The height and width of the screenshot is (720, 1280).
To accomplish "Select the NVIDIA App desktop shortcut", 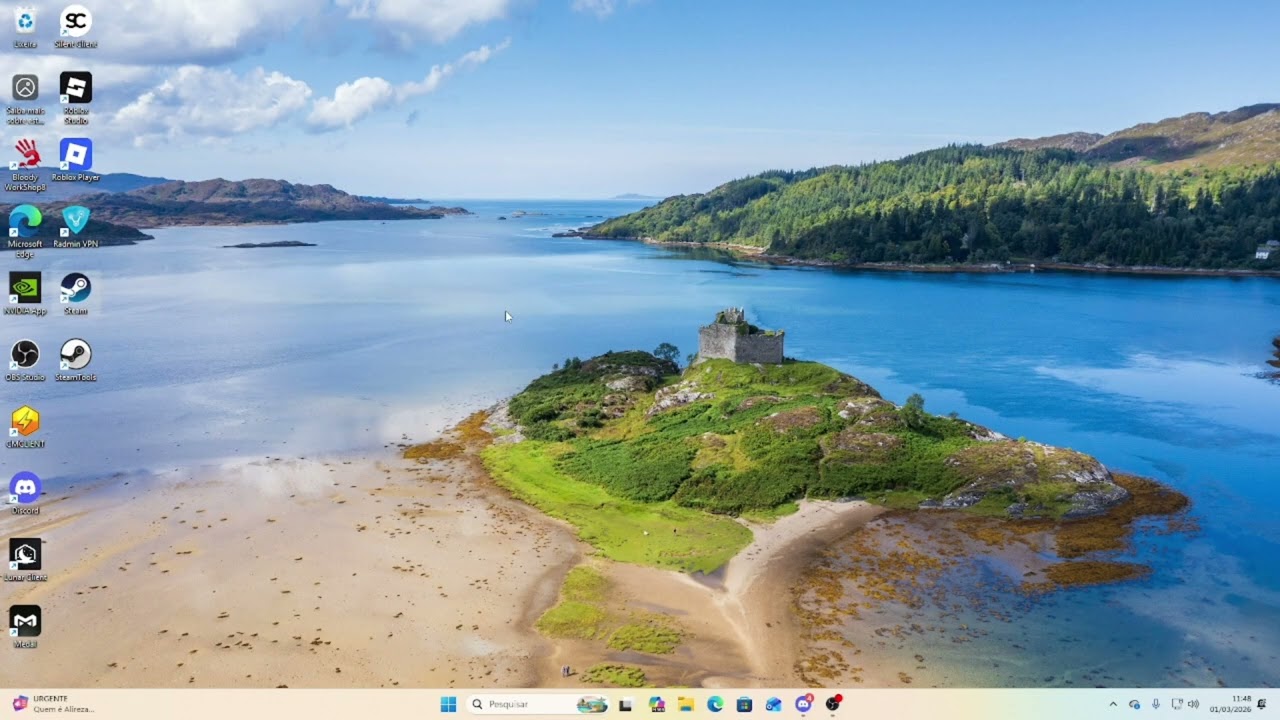I will [x=25, y=293].
